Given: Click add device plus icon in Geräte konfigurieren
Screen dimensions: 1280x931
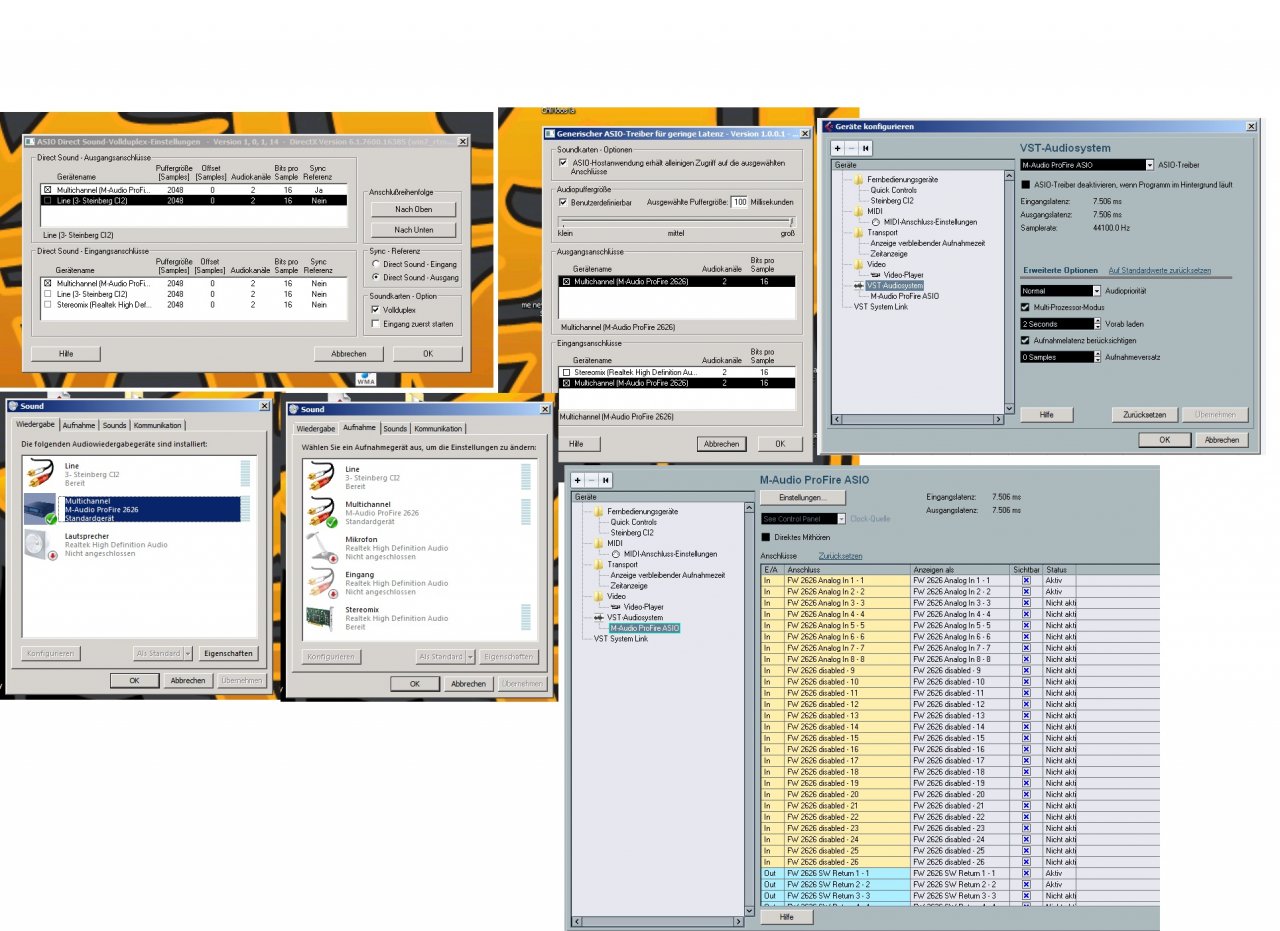Looking at the screenshot, I should click(x=837, y=148).
